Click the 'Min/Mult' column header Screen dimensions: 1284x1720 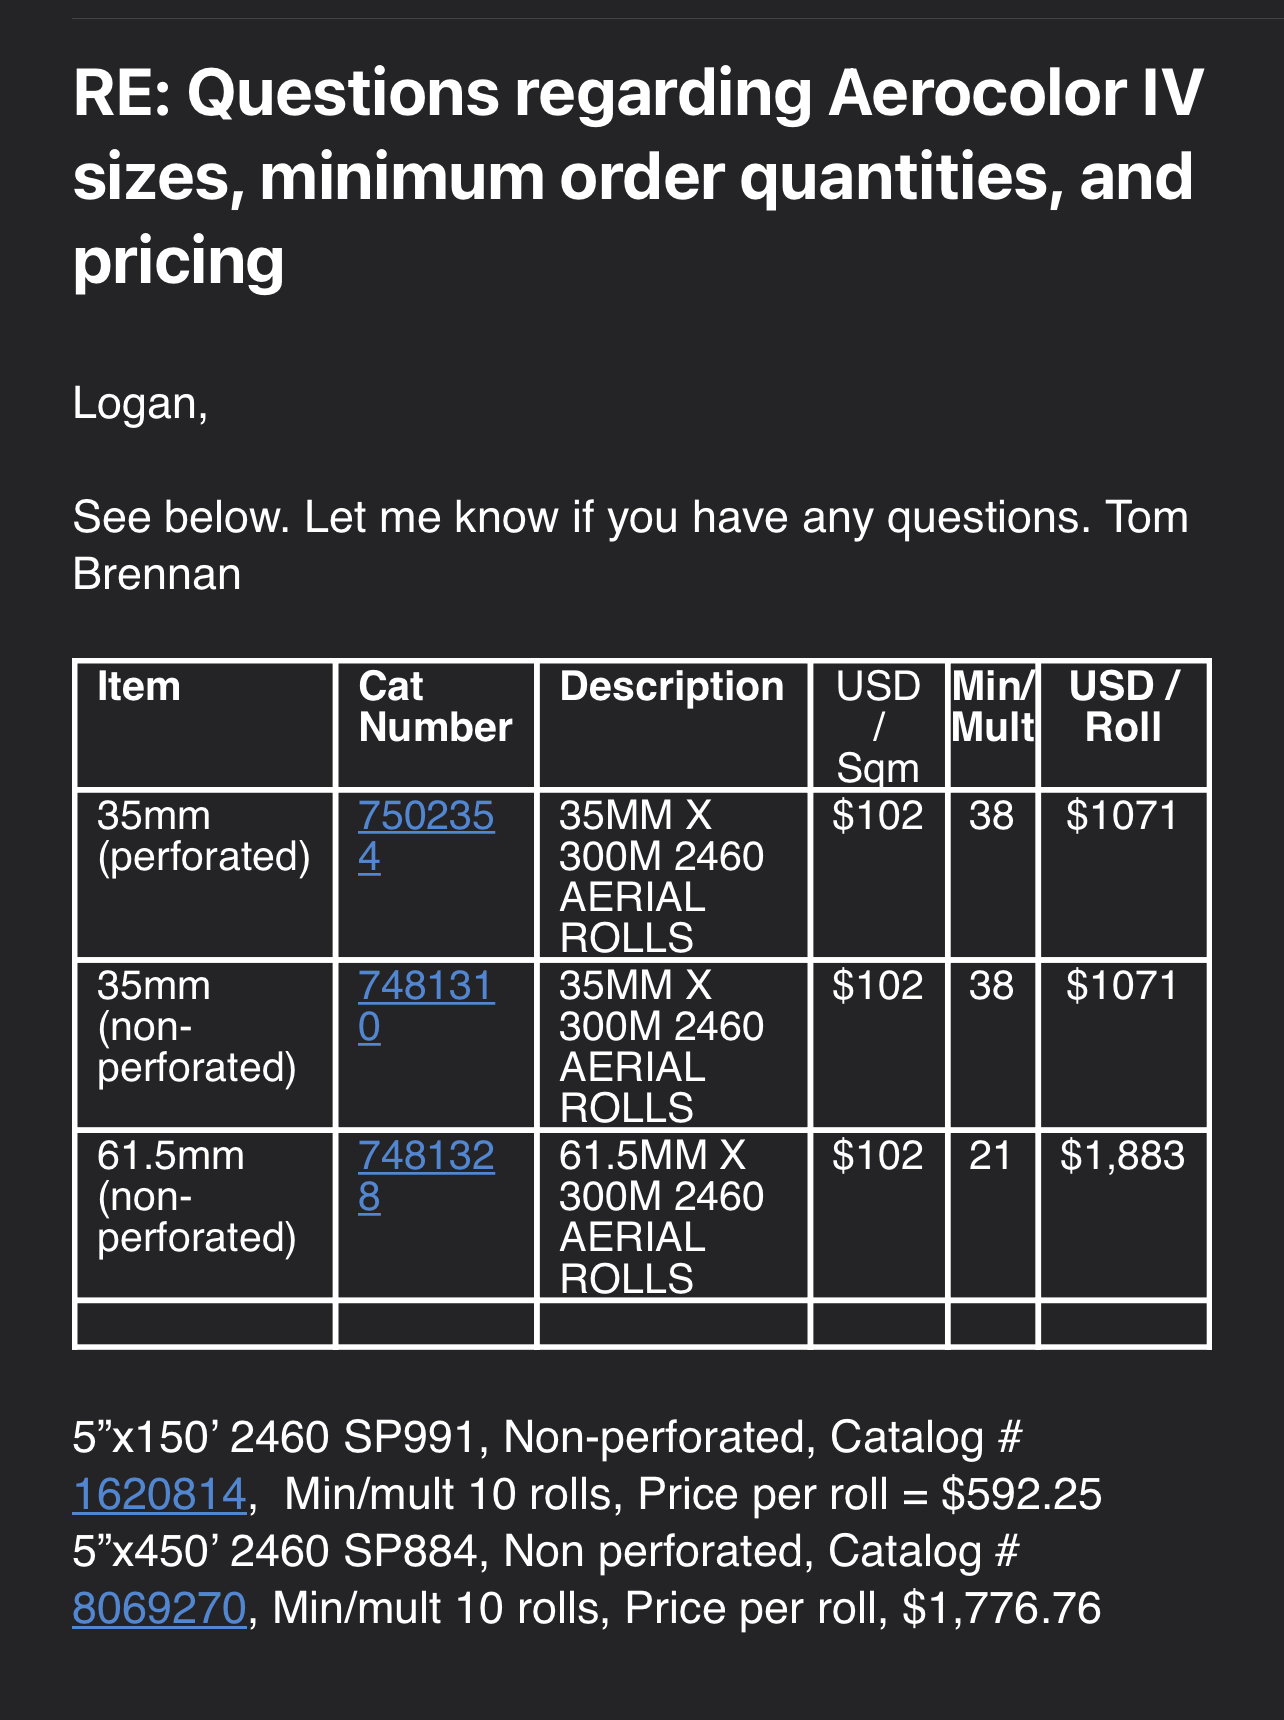(992, 707)
